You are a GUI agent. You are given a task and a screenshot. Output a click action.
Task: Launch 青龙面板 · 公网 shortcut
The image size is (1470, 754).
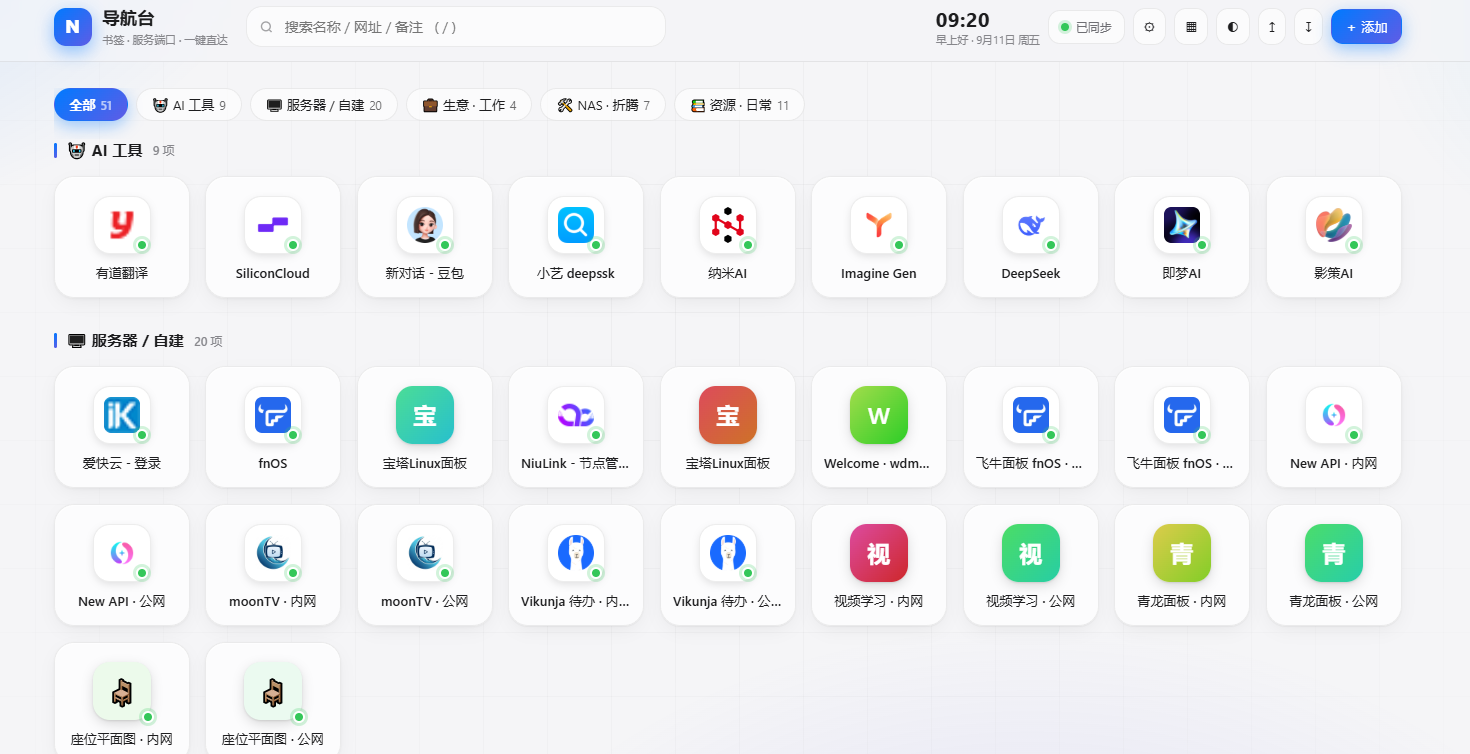pyautogui.click(x=1334, y=565)
